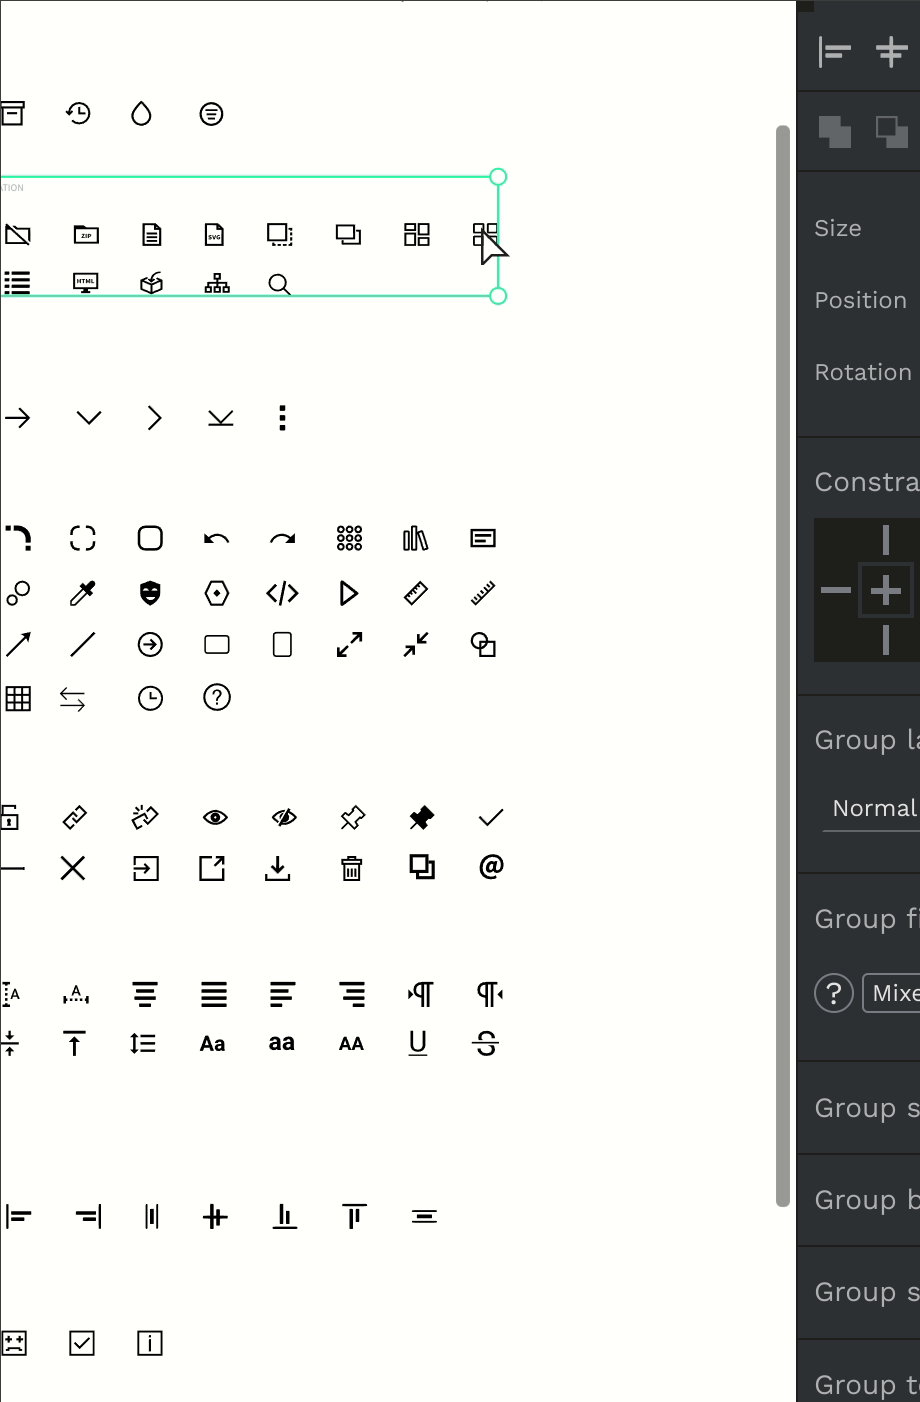The height and width of the screenshot is (1402, 920).
Task: Click the question mark beside Mixed
Action: click(834, 993)
